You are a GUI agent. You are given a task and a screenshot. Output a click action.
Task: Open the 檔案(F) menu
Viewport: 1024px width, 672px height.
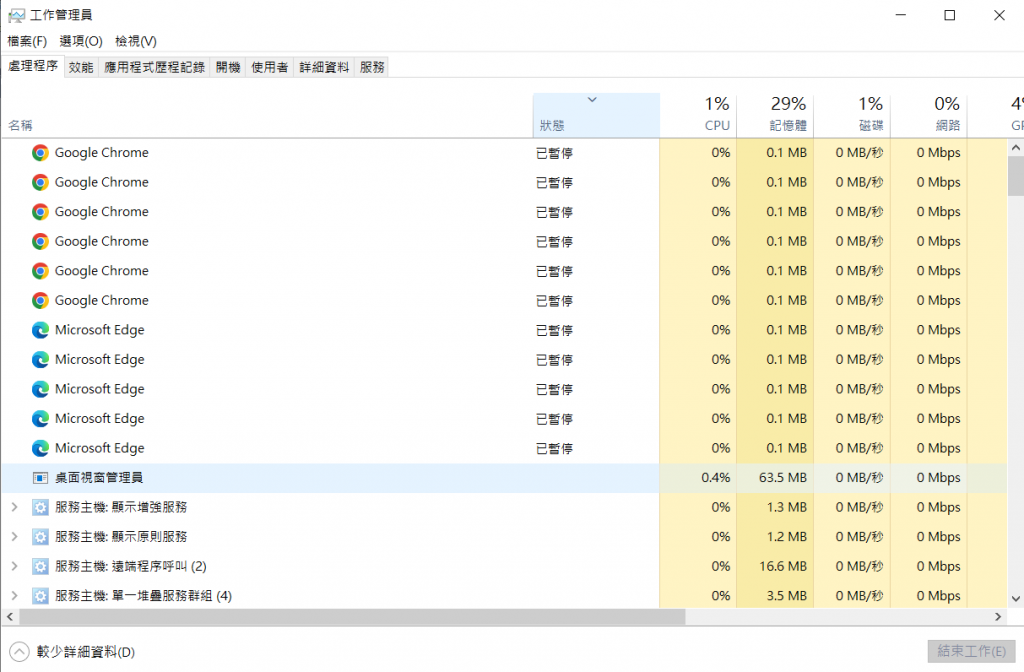click(27, 41)
